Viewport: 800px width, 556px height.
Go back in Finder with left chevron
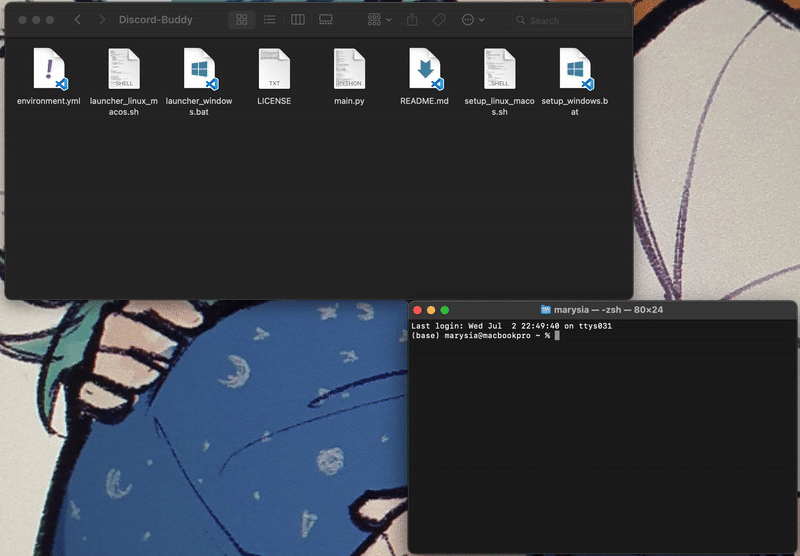(78, 20)
